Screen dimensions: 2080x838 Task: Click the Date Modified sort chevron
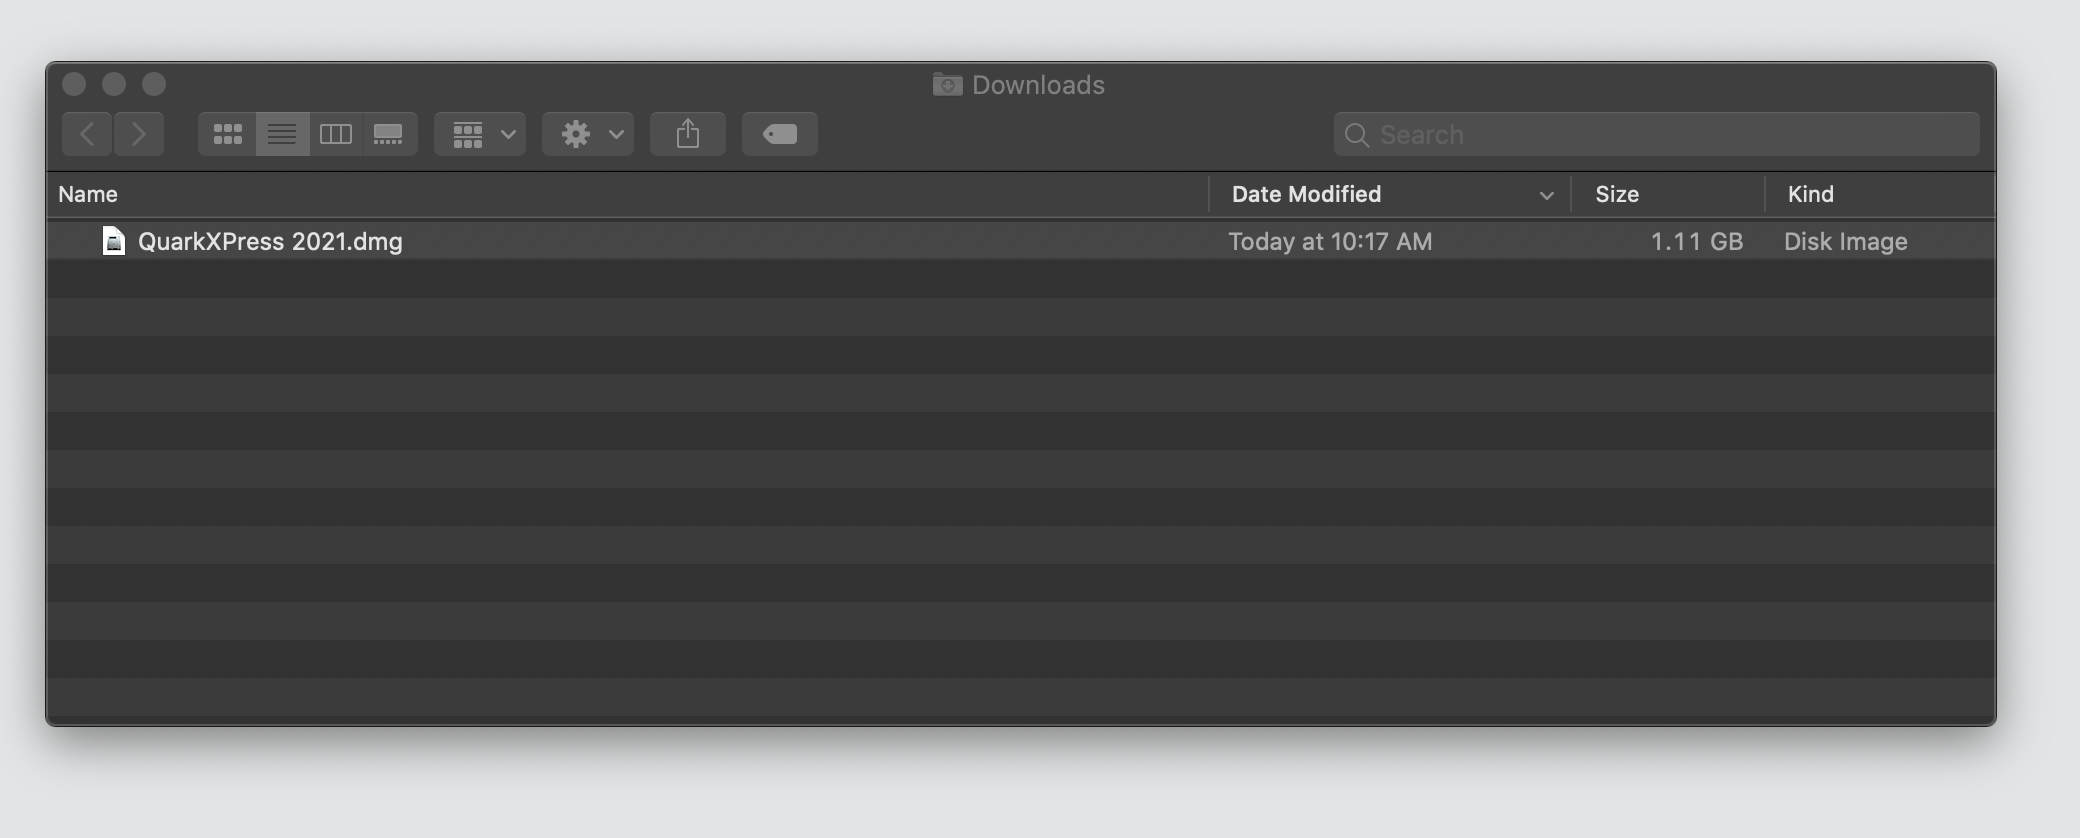1547,195
